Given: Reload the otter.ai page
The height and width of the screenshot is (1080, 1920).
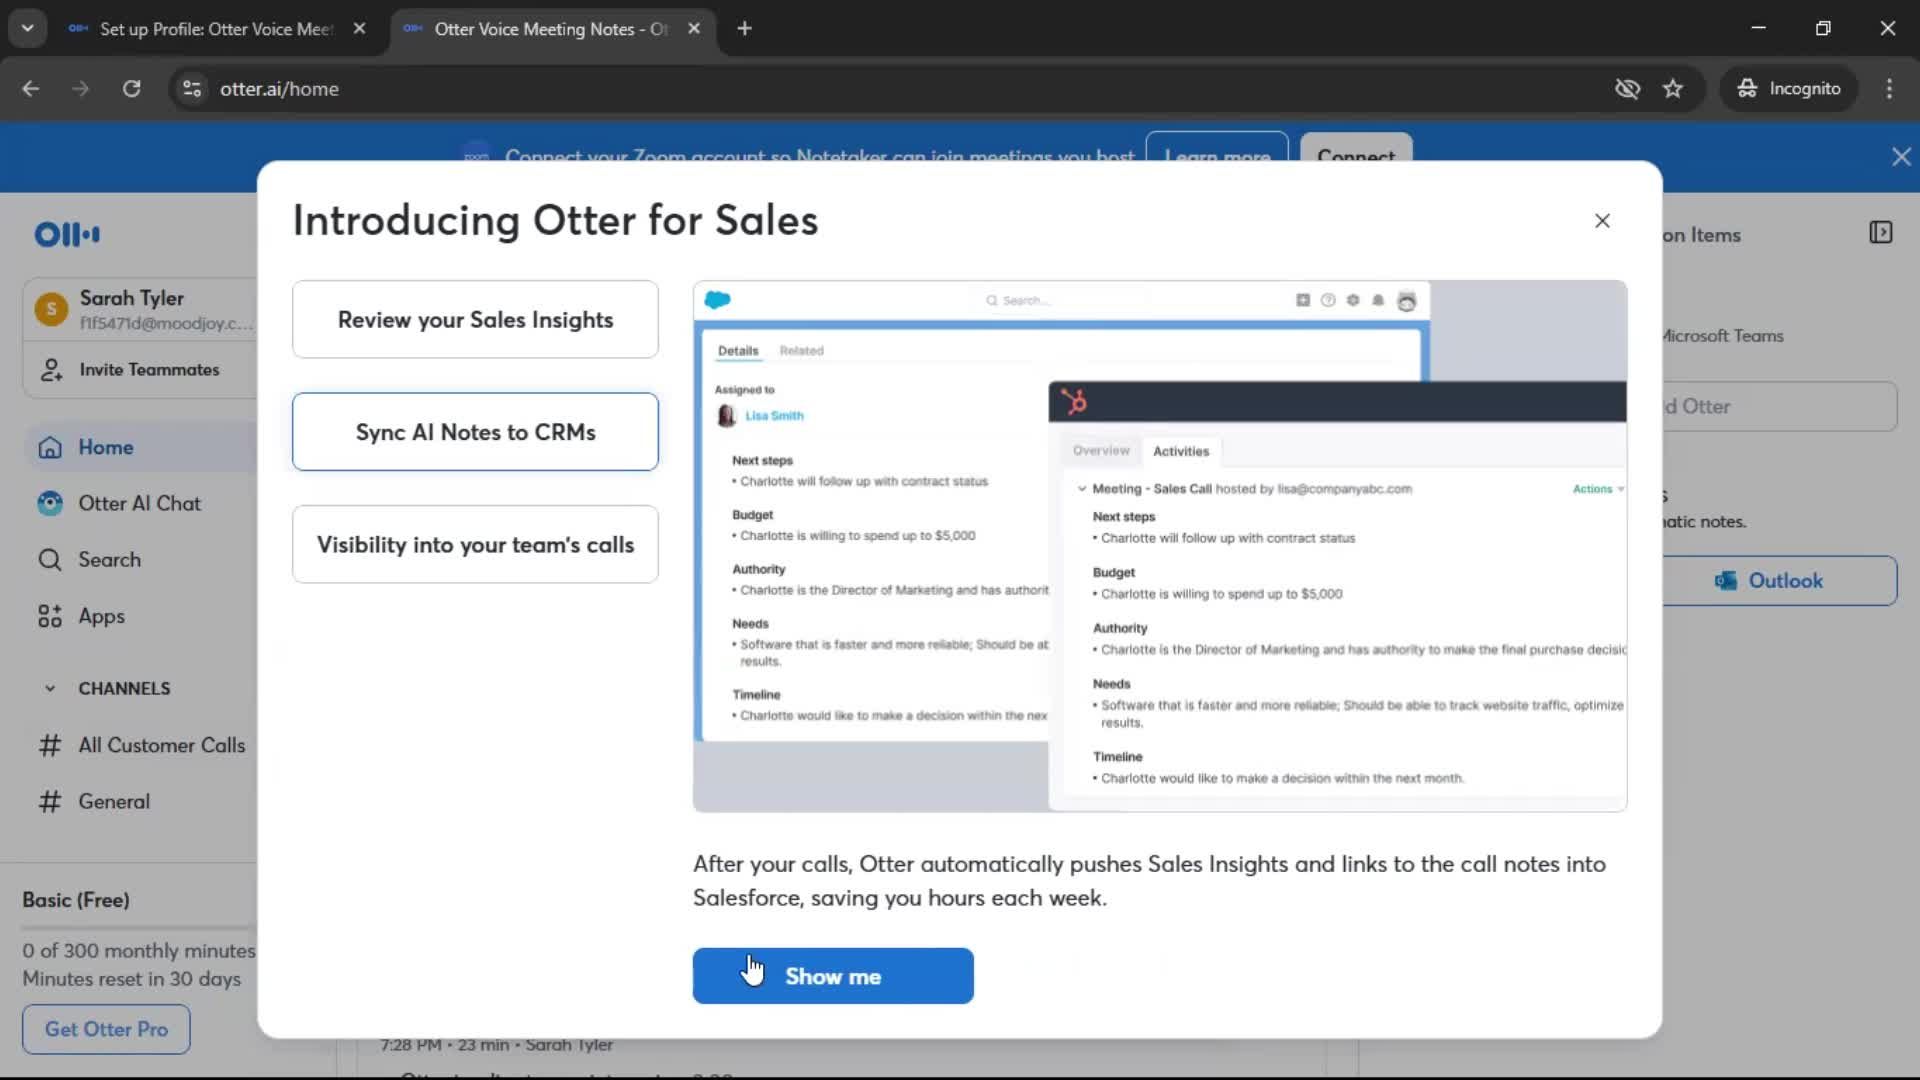Looking at the screenshot, I should tap(131, 89).
